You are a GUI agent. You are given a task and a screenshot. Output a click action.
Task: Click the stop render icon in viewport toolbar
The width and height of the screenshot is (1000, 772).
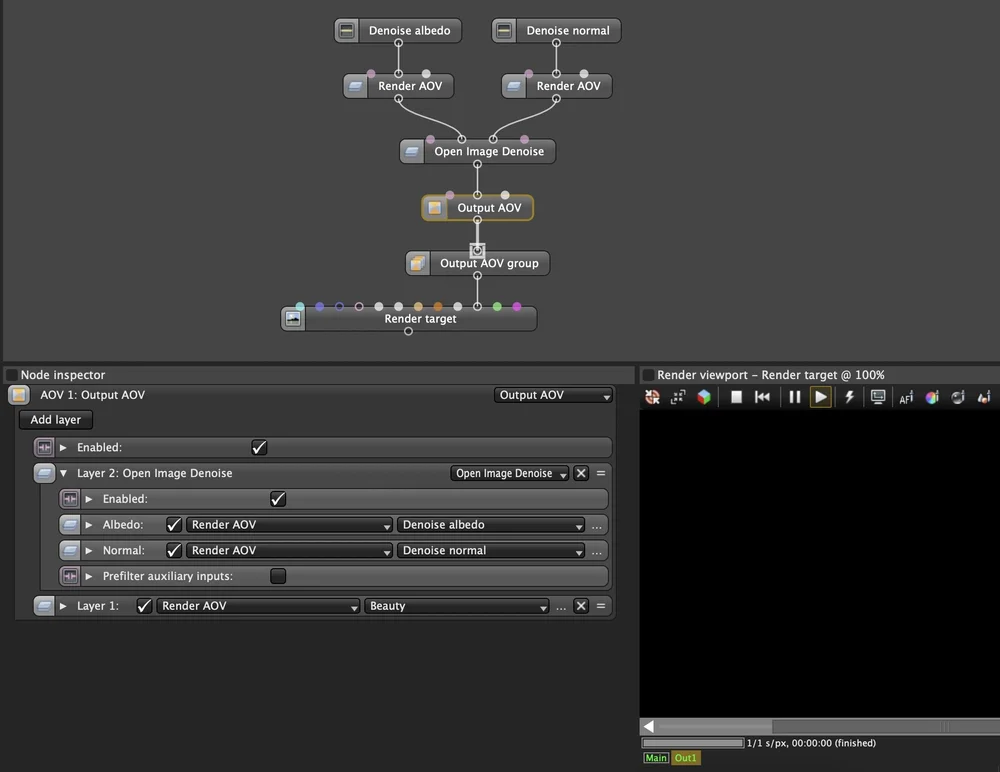click(x=736, y=397)
